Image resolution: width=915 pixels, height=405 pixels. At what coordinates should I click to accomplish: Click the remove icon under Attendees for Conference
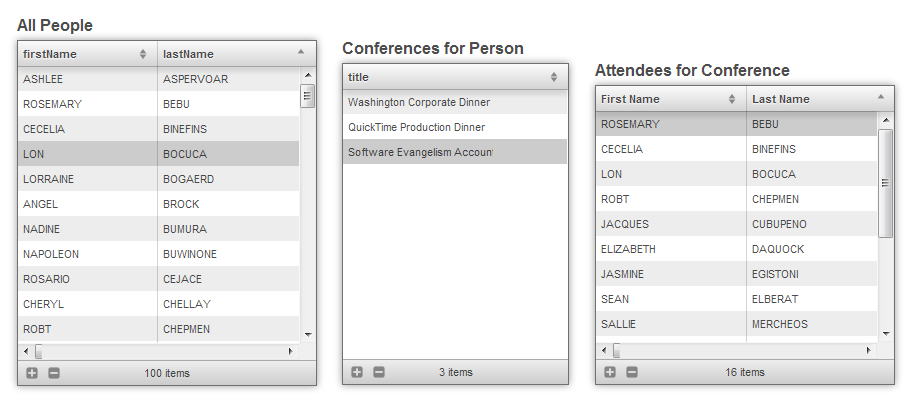point(632,372)
